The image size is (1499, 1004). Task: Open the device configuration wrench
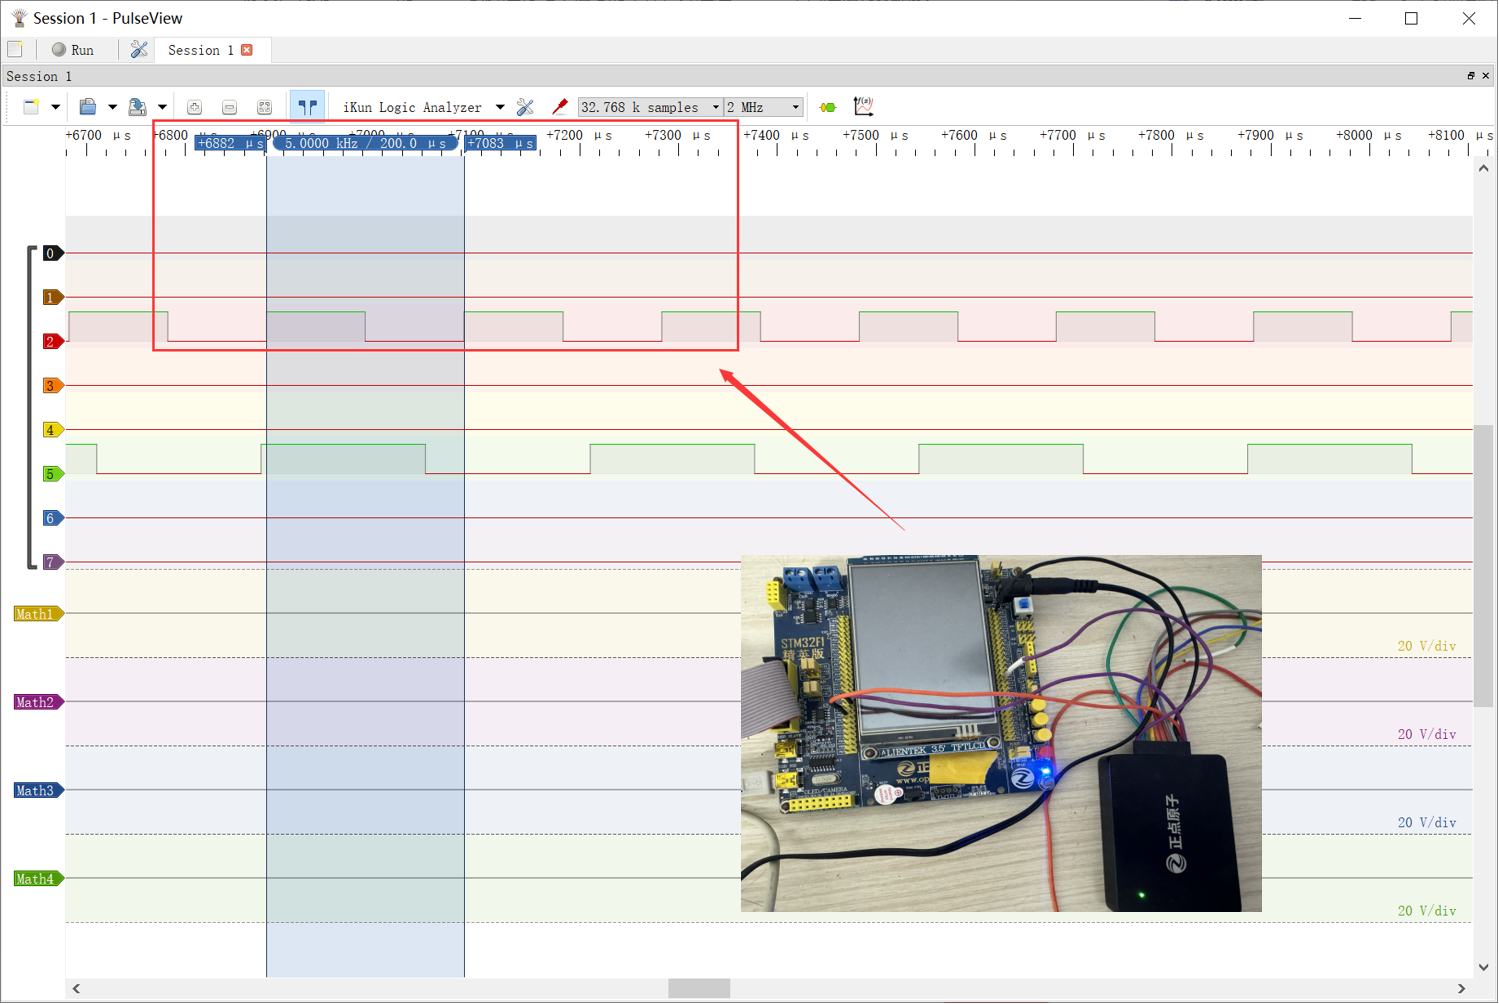pos(527,106)
